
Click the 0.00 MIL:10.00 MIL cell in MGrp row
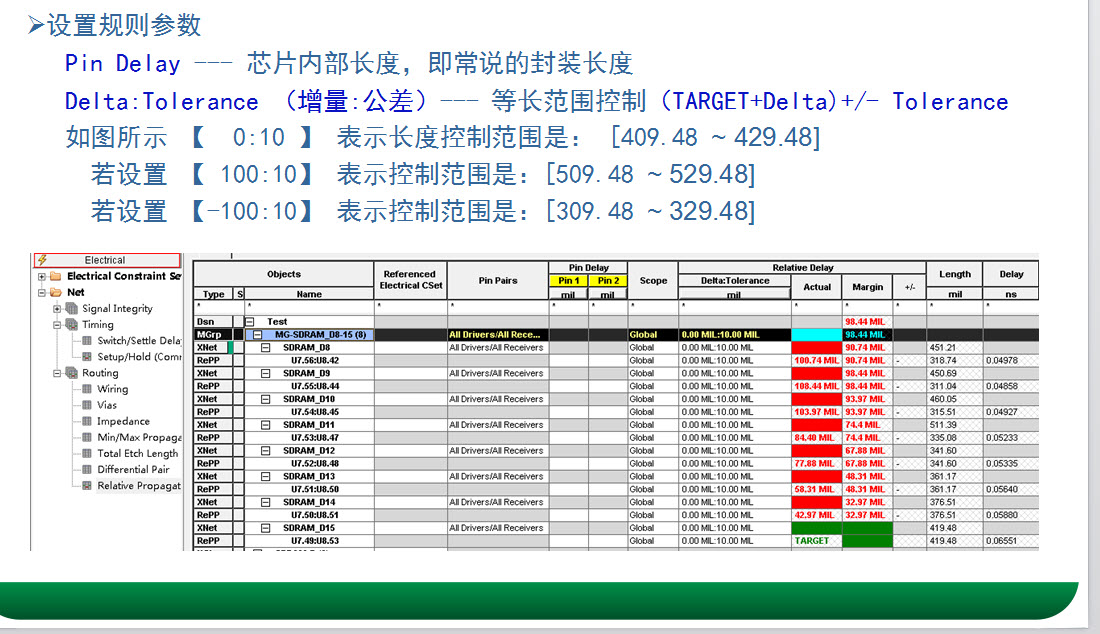point(735,335)
